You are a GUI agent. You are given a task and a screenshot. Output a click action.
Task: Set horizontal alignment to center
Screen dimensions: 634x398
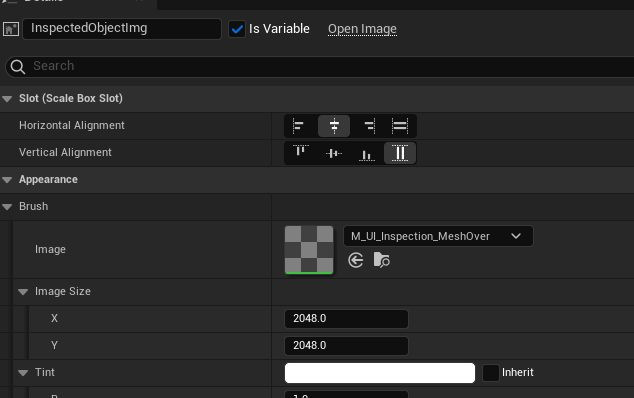334,126
